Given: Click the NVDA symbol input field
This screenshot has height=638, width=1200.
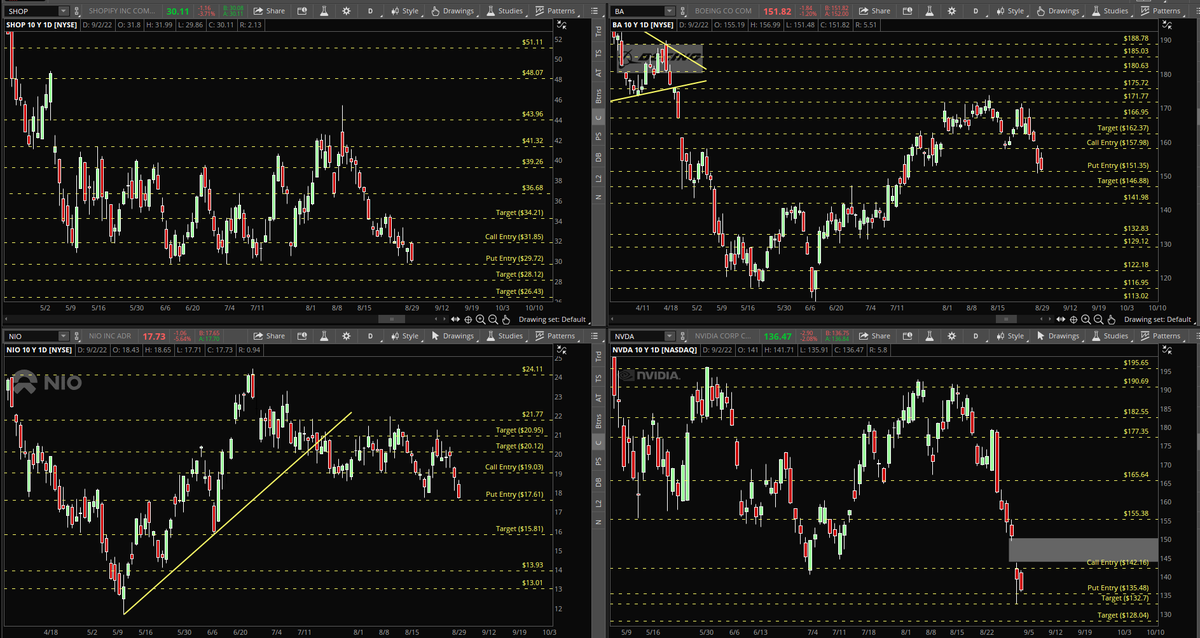Looking at the screenshot, I should [639, 336].
